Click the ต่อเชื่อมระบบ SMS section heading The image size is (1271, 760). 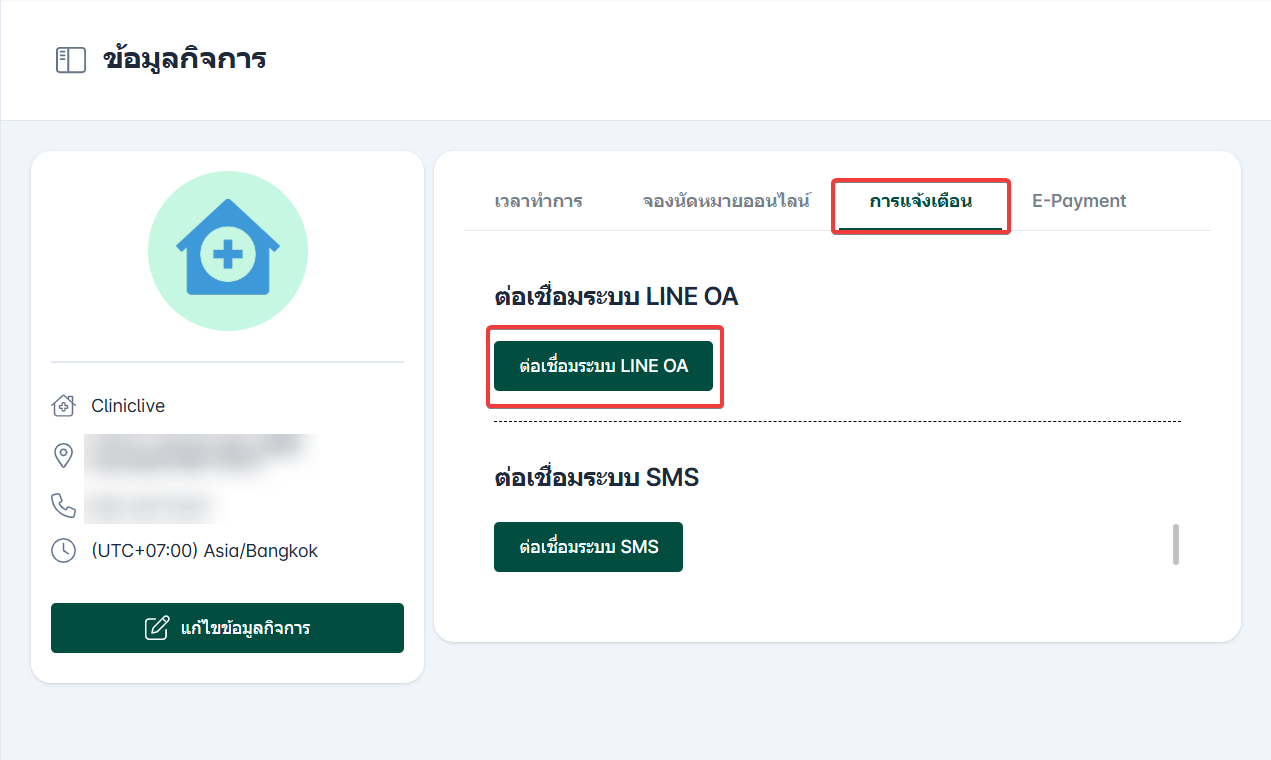(x=596, y=478)
